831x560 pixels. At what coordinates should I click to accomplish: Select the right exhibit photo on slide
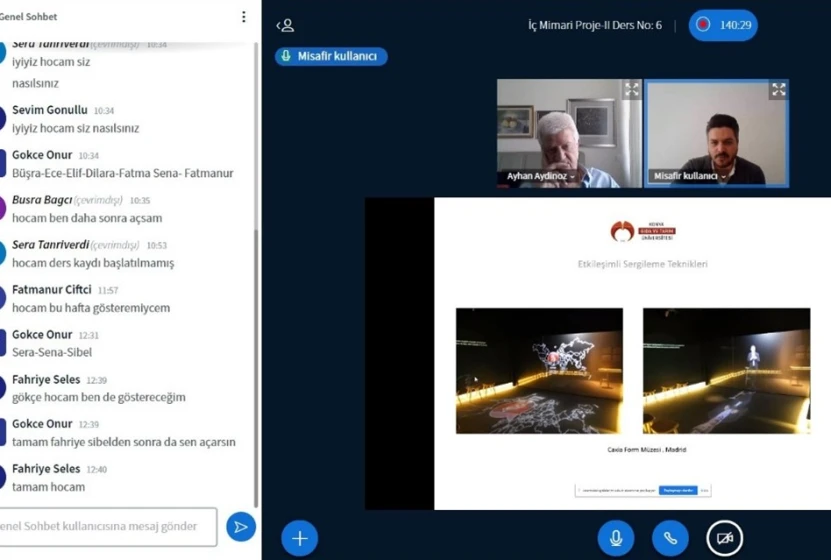pos(726,370)
